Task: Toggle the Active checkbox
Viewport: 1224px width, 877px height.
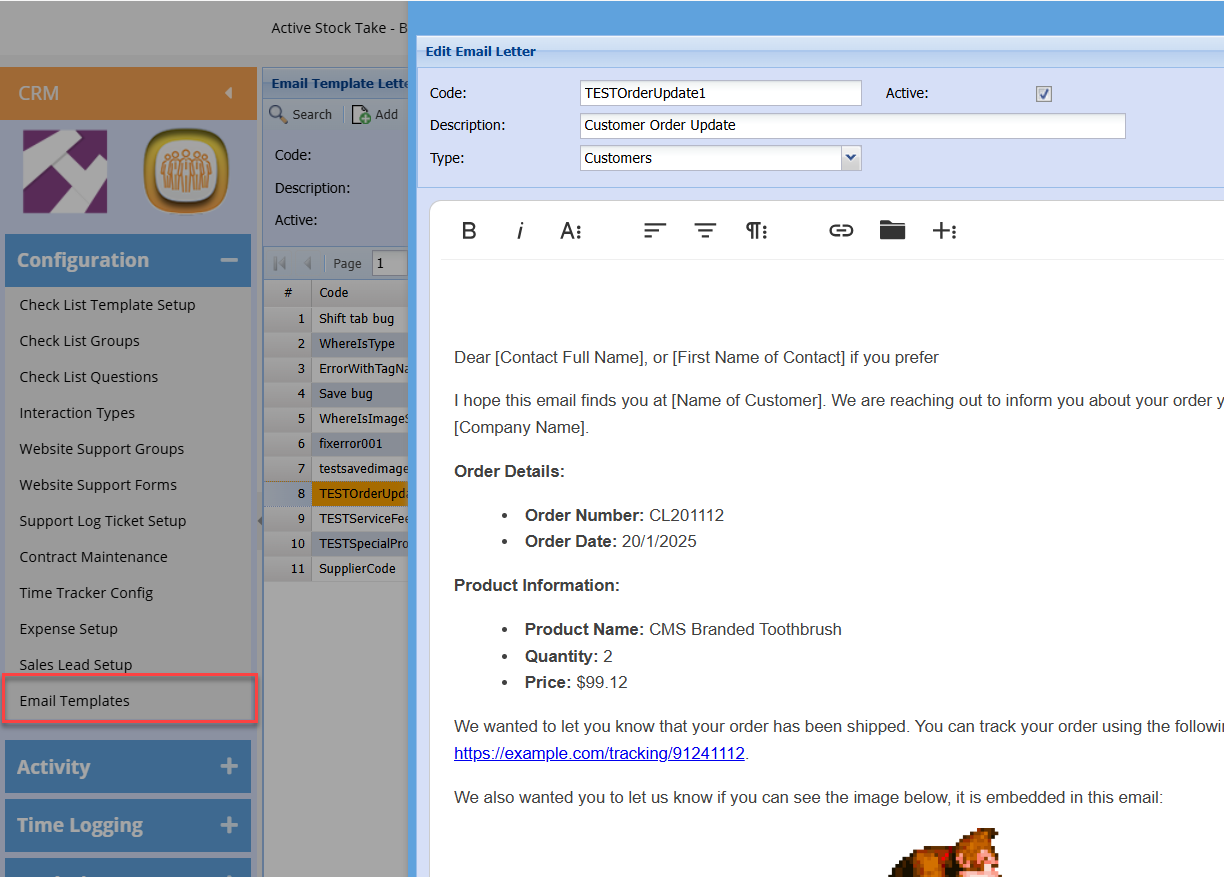Action: pyautogui.click(x=1044, y=94)
